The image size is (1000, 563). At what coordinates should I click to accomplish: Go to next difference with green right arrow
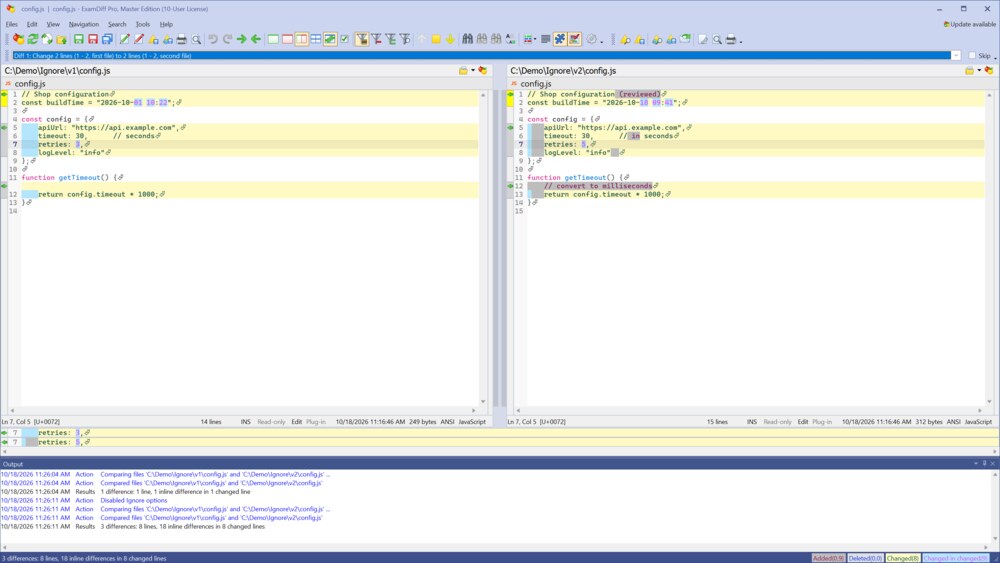(242, 40)
